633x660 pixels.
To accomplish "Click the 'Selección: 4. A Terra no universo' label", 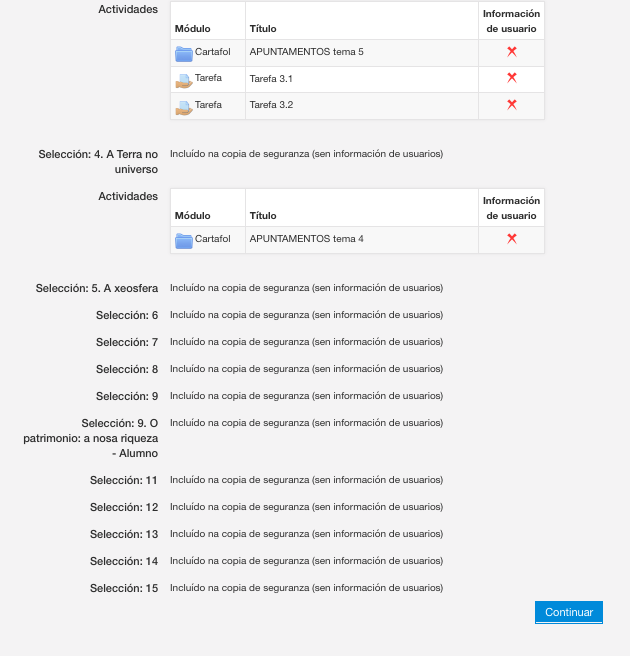I will tap(98, 162).
